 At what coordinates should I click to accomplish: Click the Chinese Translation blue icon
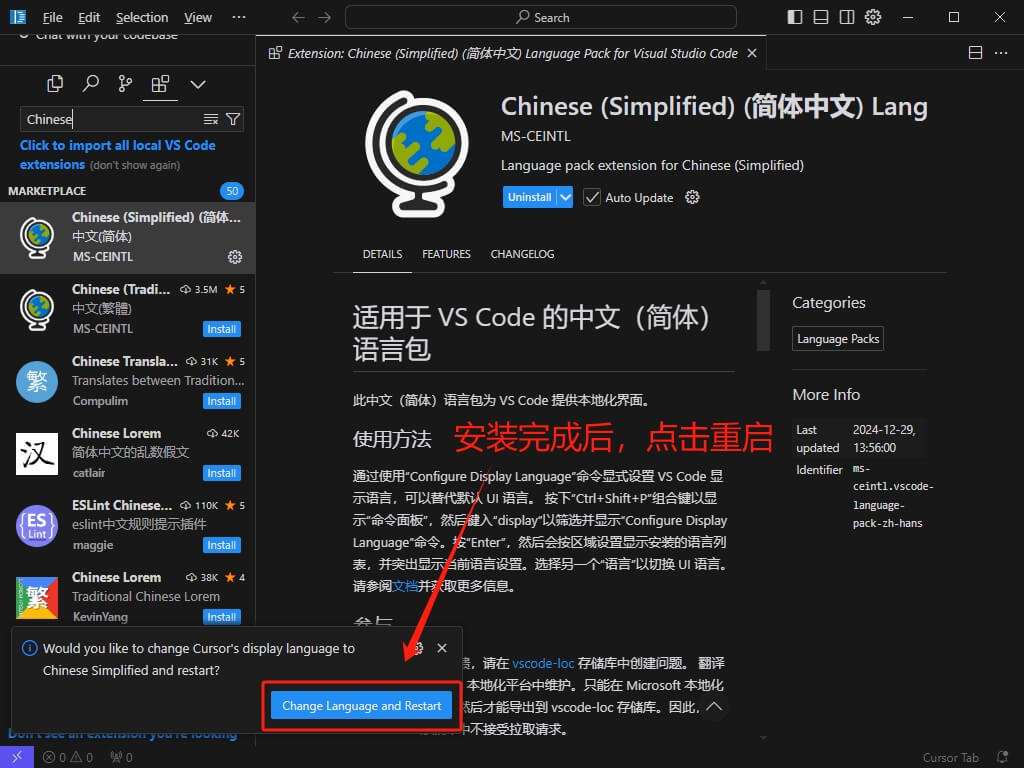coord(37,381)
